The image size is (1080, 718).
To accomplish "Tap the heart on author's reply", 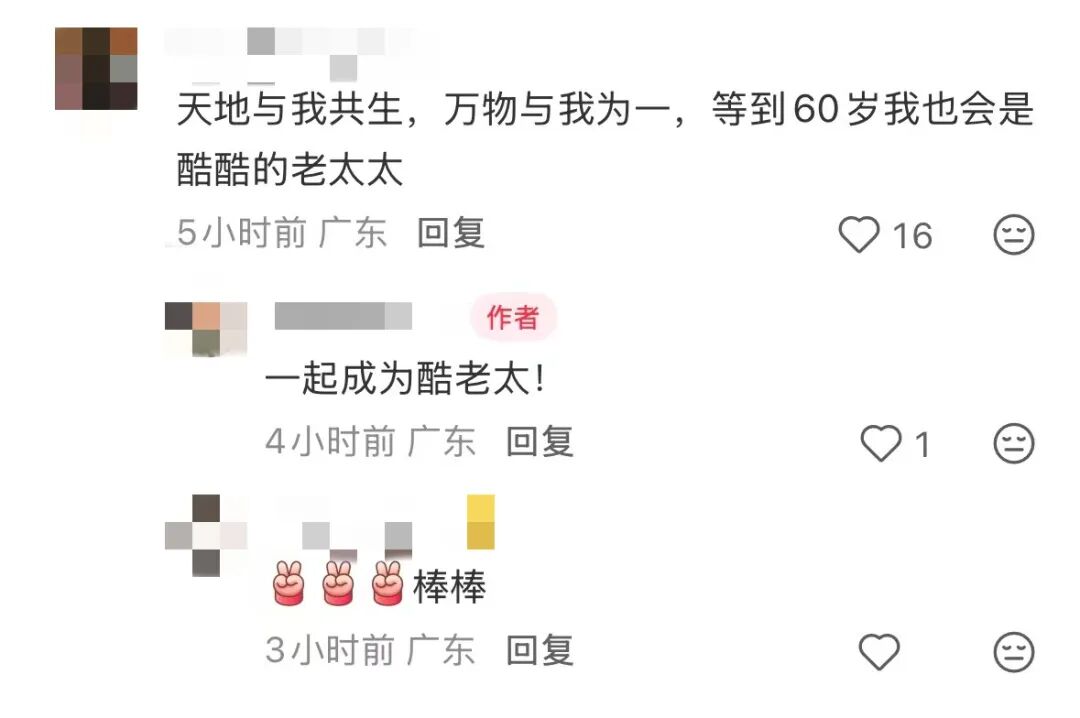I will click(x=881, y=443).
